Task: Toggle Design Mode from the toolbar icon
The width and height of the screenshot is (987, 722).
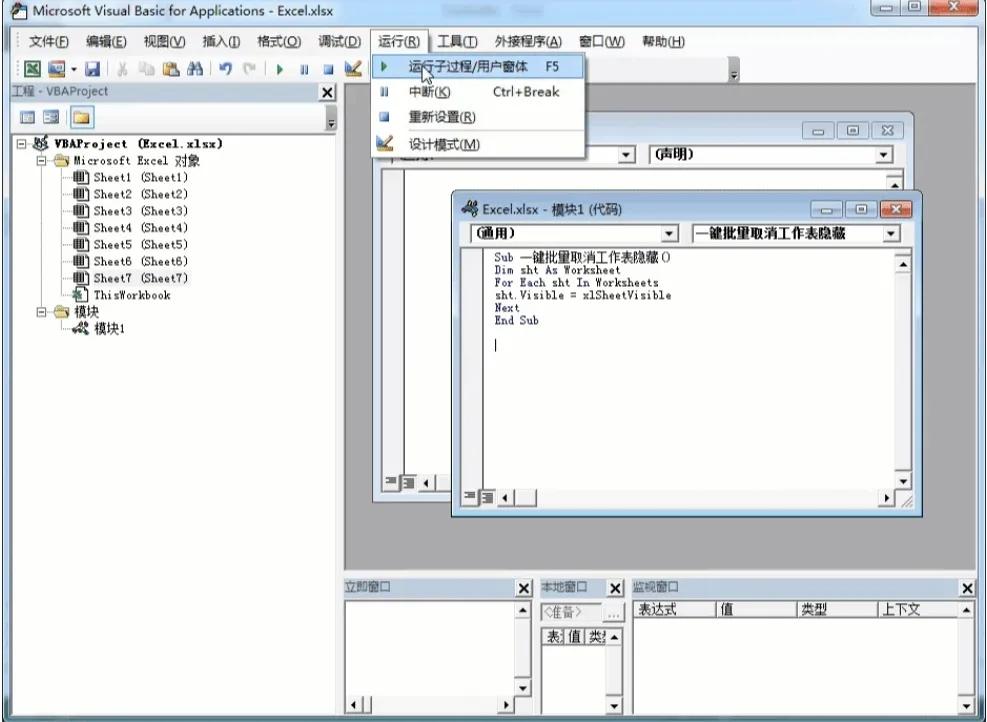Action: pyautogui.click(x=352, y=69)
